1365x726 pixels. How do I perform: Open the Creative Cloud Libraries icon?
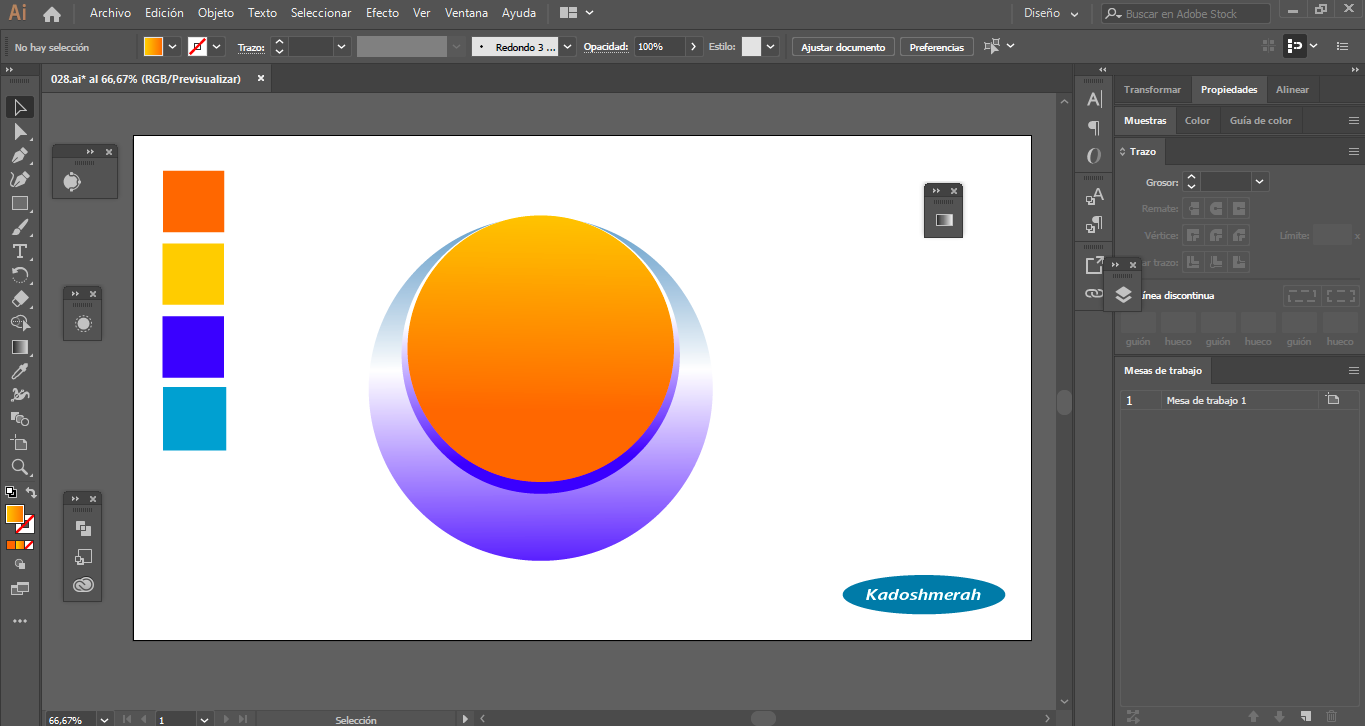(84, 585)
